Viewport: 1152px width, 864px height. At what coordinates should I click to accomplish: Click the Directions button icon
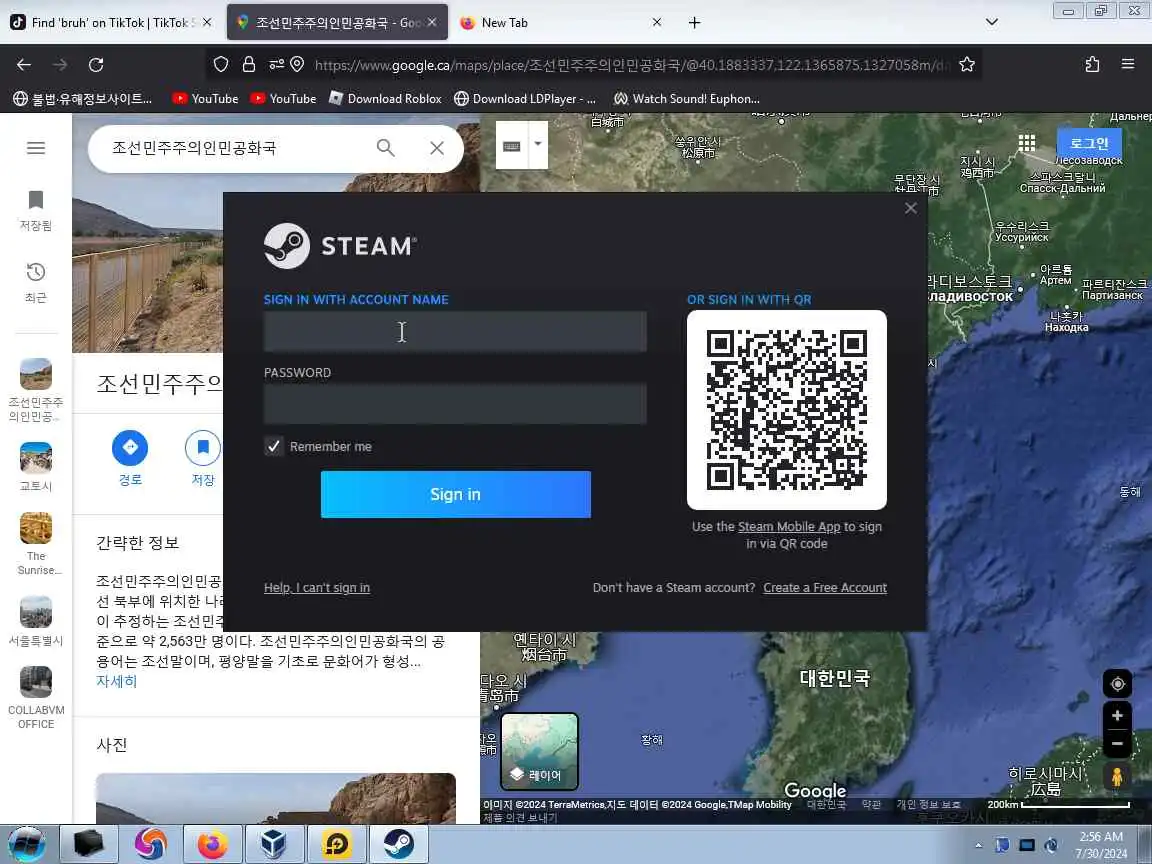point(130,447)
